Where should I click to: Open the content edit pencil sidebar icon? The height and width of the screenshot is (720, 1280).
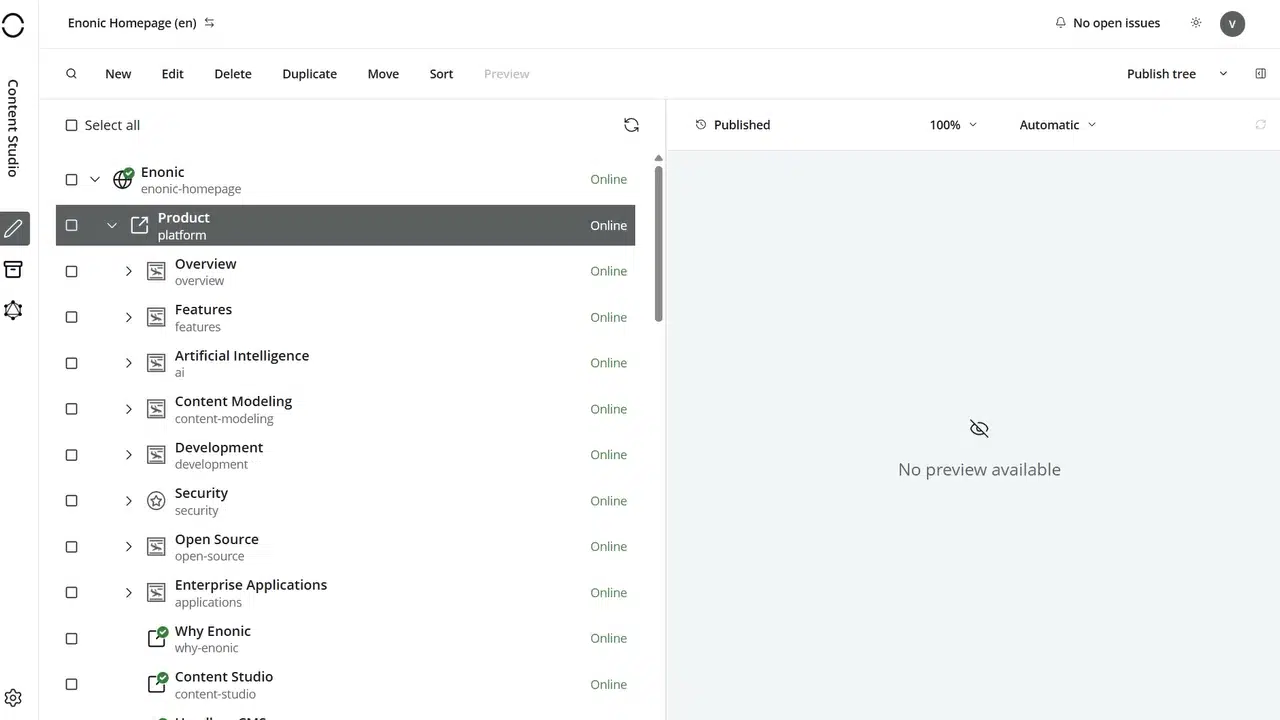[13, 228]
